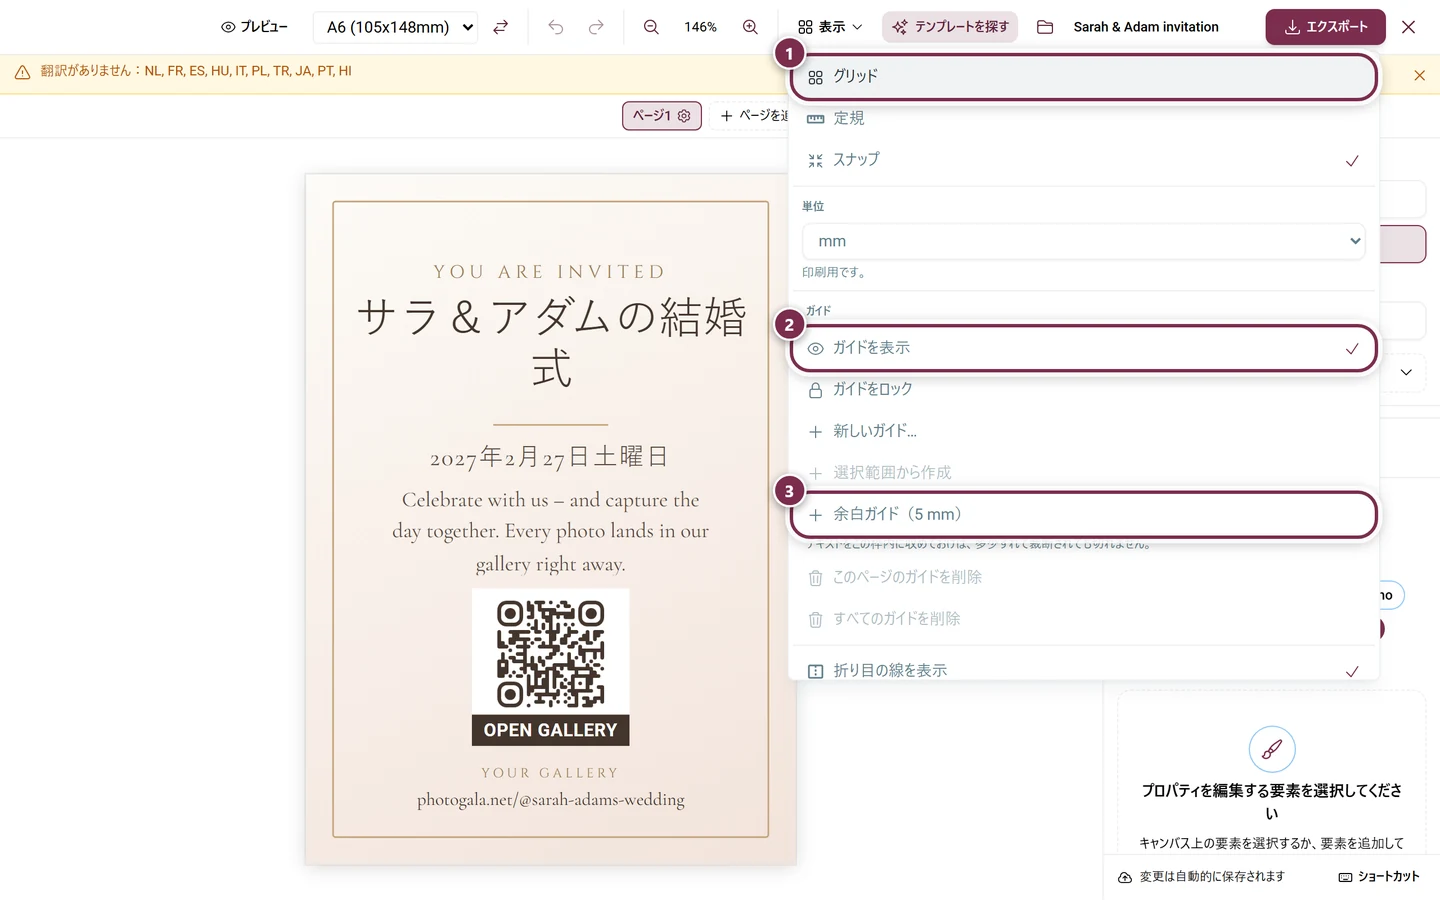Expand the chevron in the right panel

(1406, 372)
